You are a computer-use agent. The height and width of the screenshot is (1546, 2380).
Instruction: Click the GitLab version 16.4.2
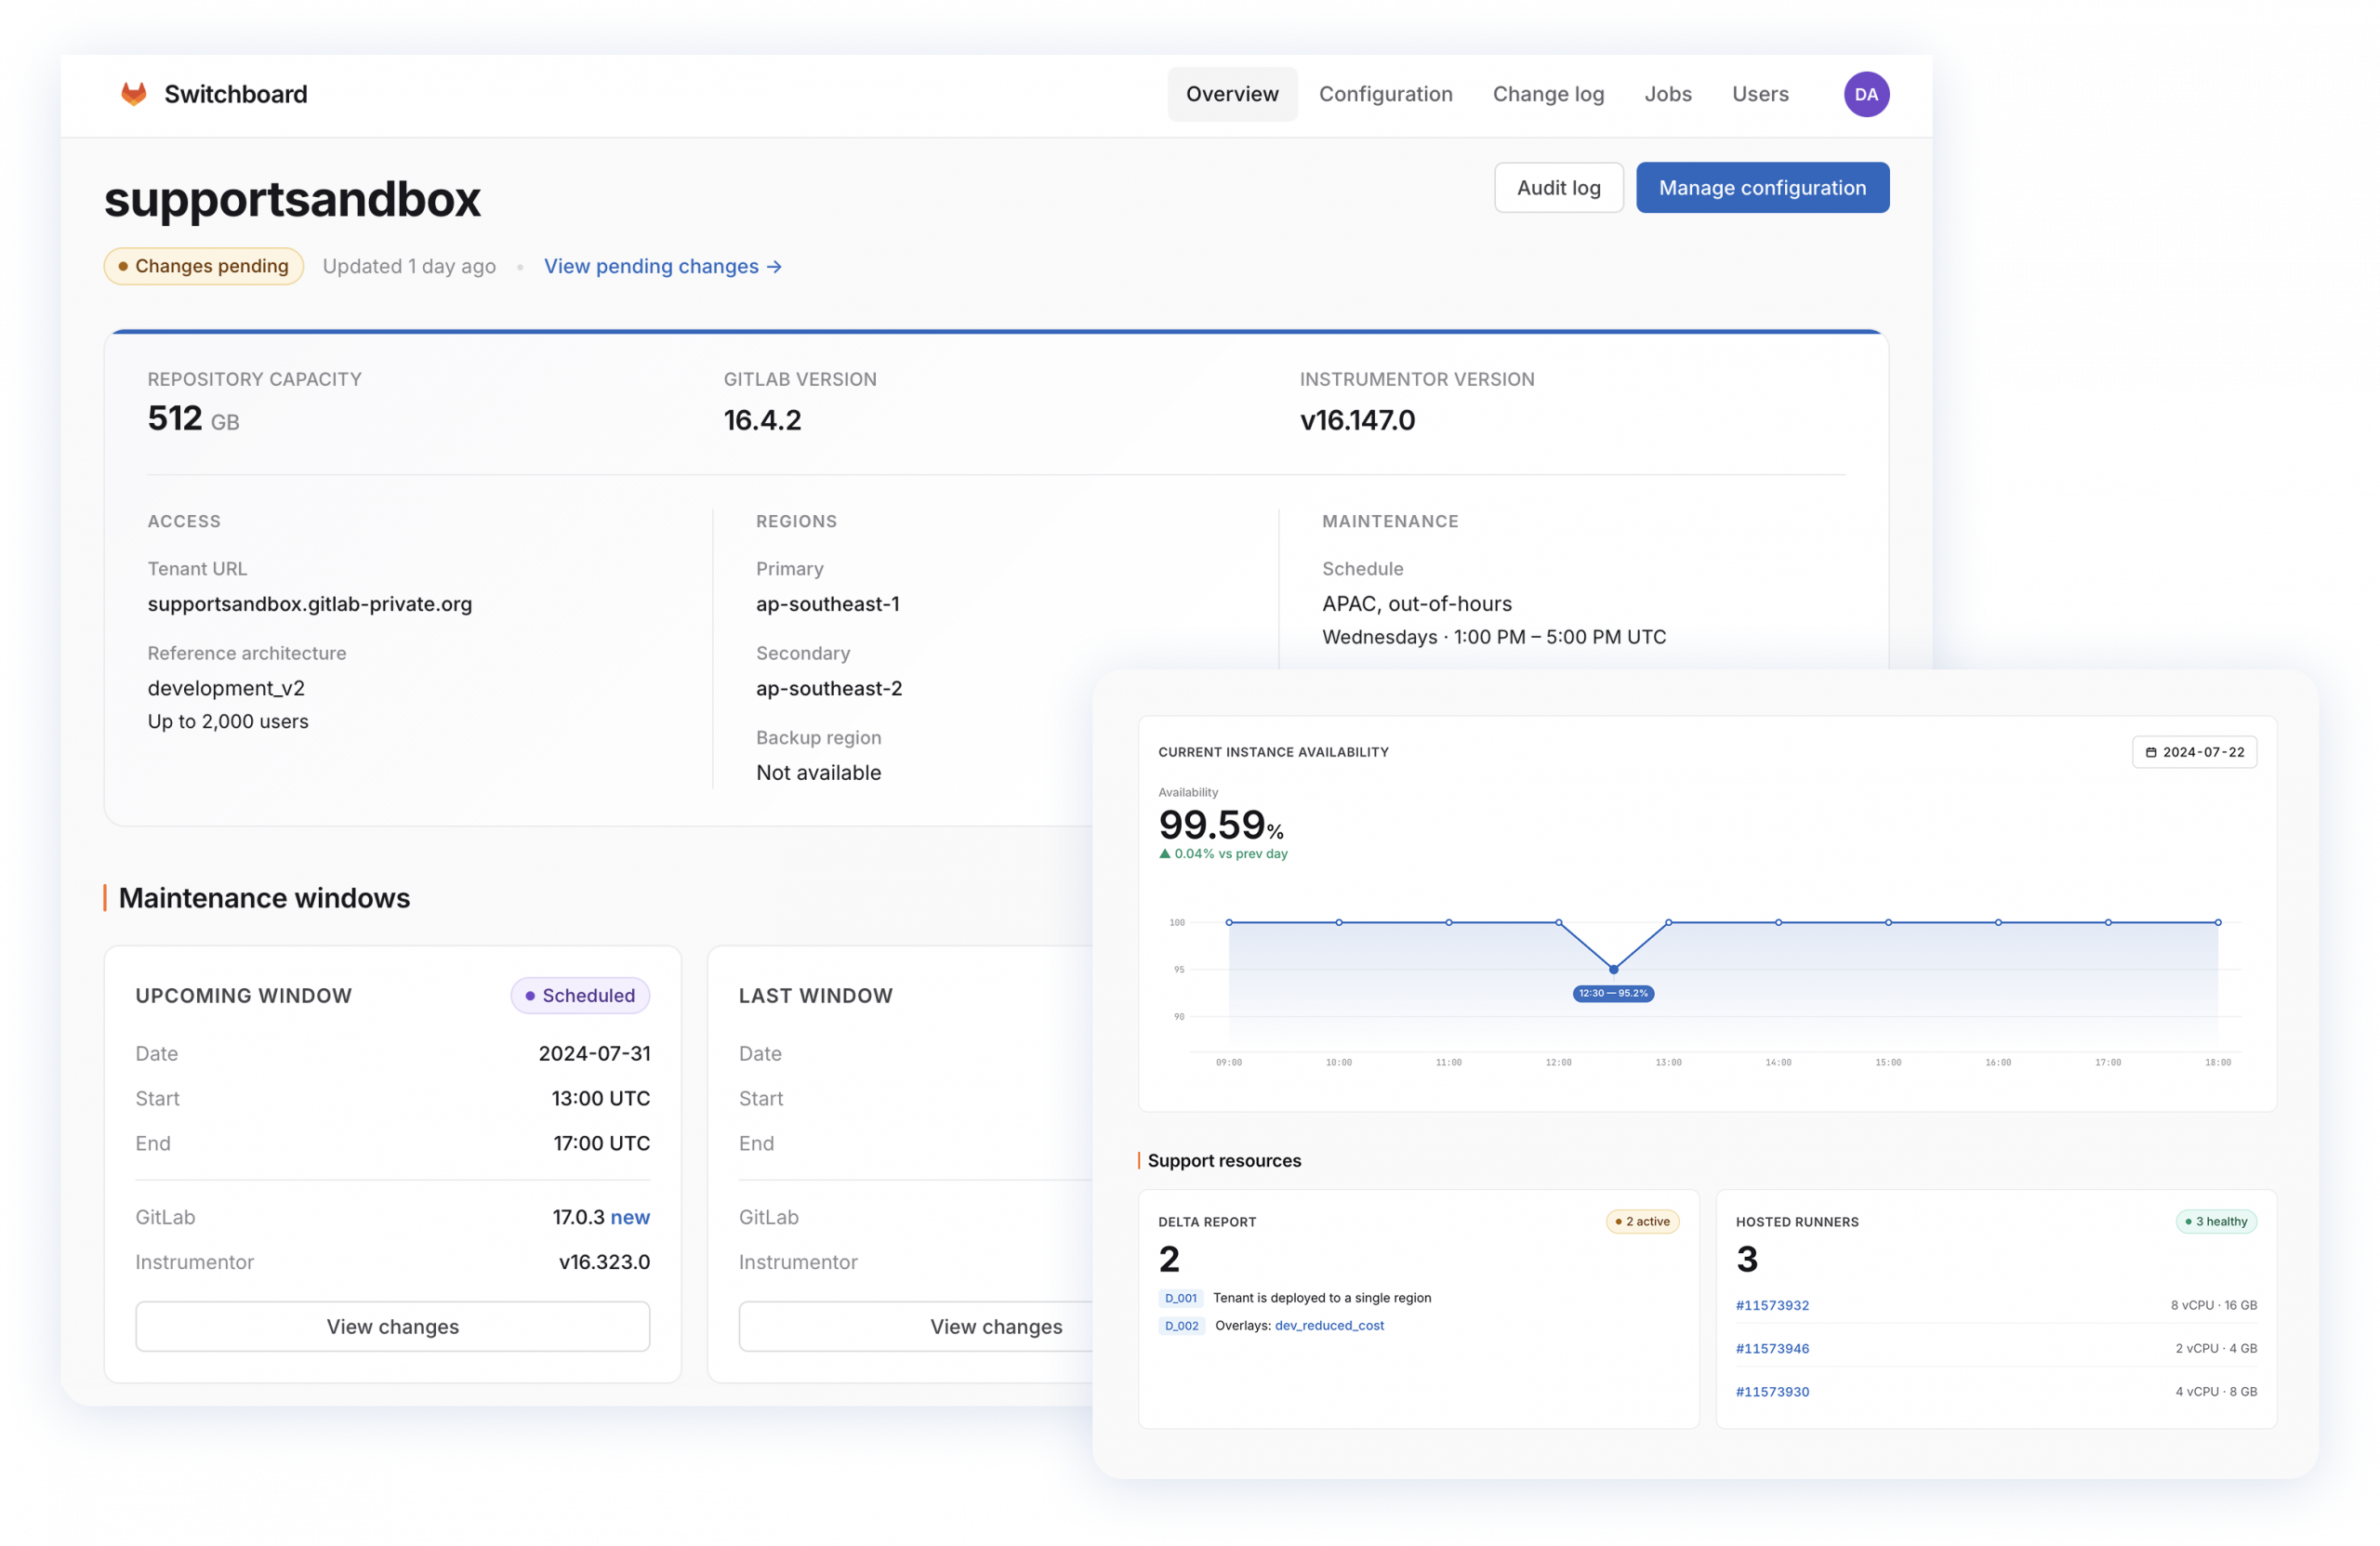pyautogui.click(x=763, y=420)
